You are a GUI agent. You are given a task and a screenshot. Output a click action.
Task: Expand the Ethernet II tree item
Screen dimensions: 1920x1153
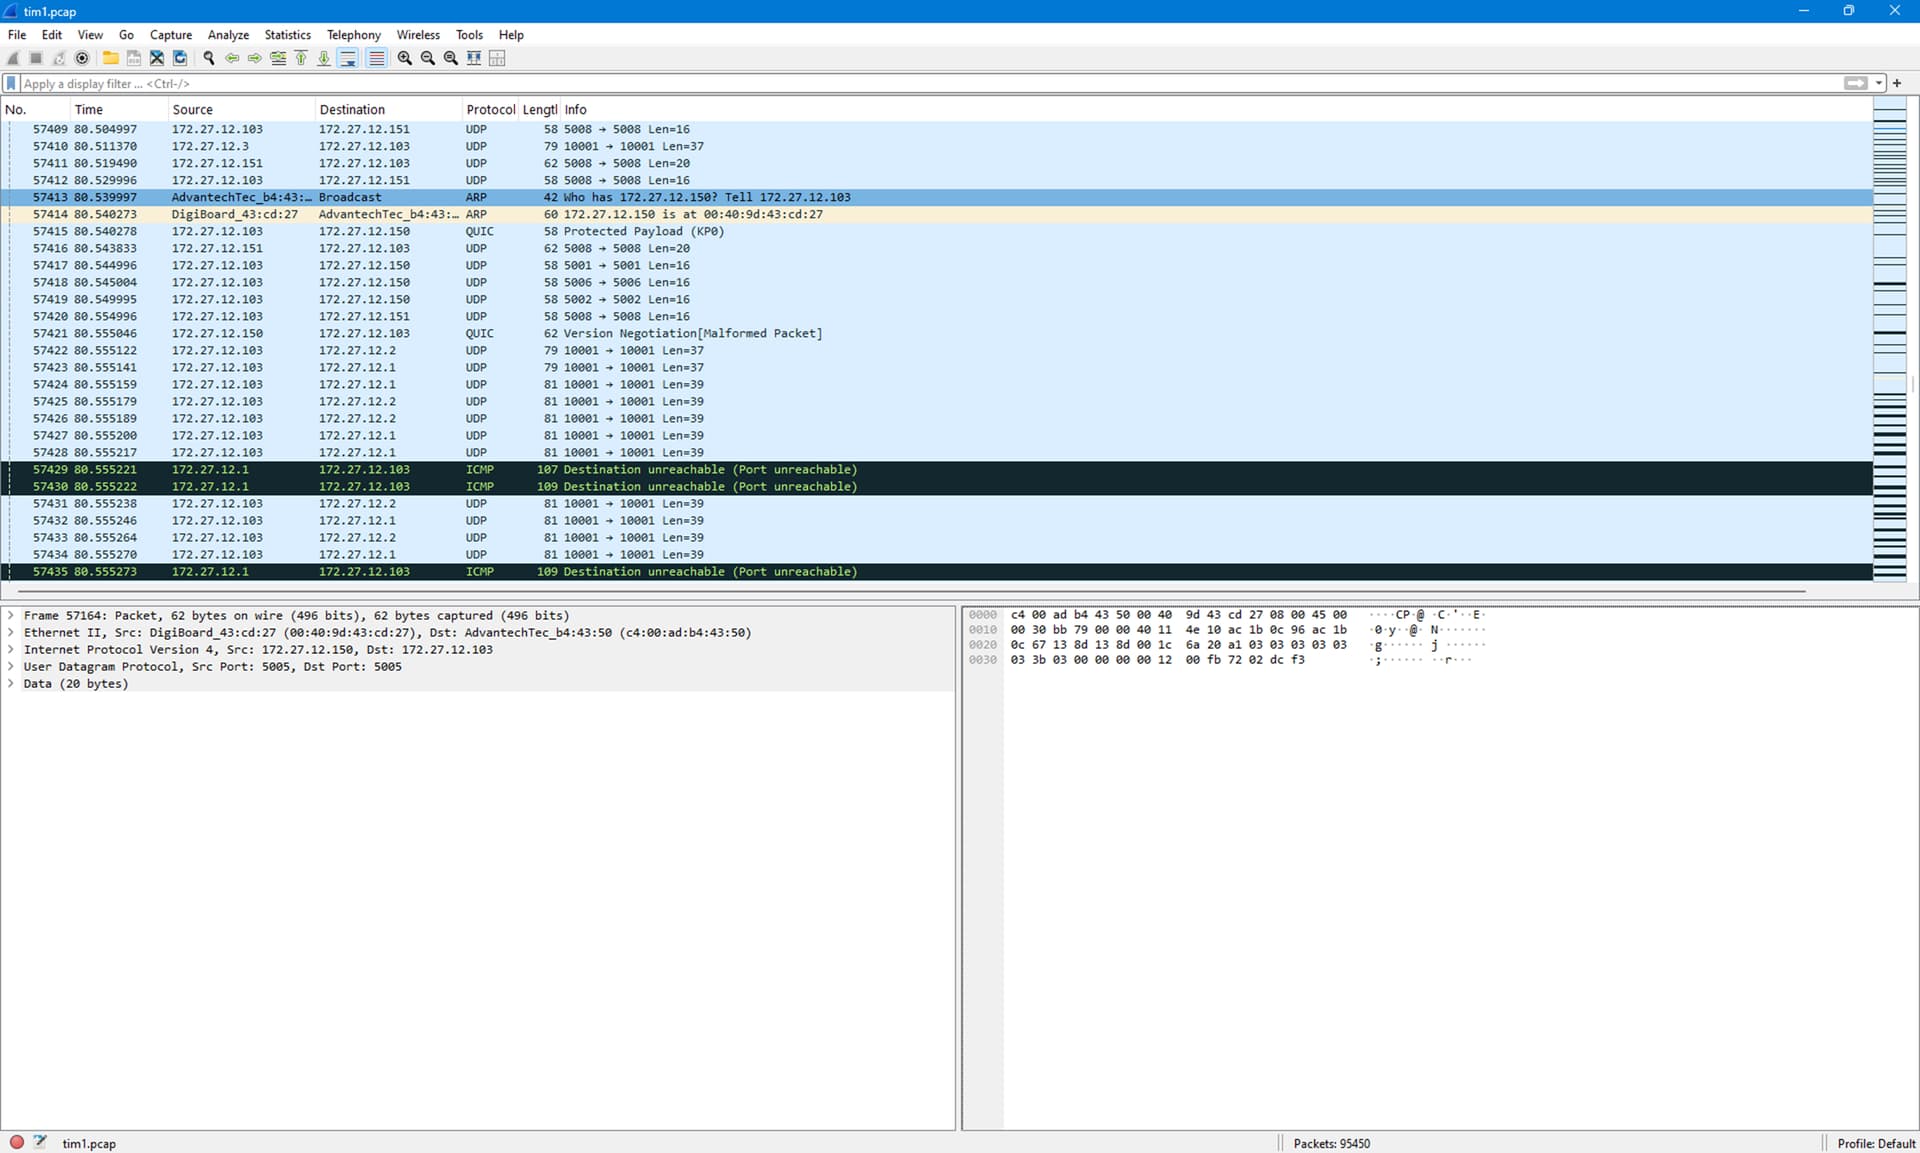click(11, 633)
